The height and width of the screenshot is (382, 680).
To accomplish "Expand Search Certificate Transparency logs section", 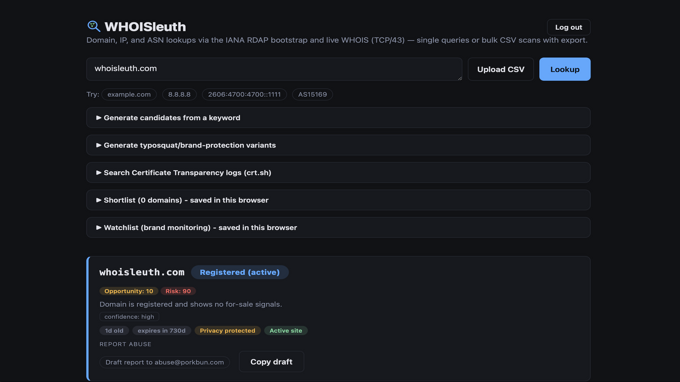I will 338,173.
